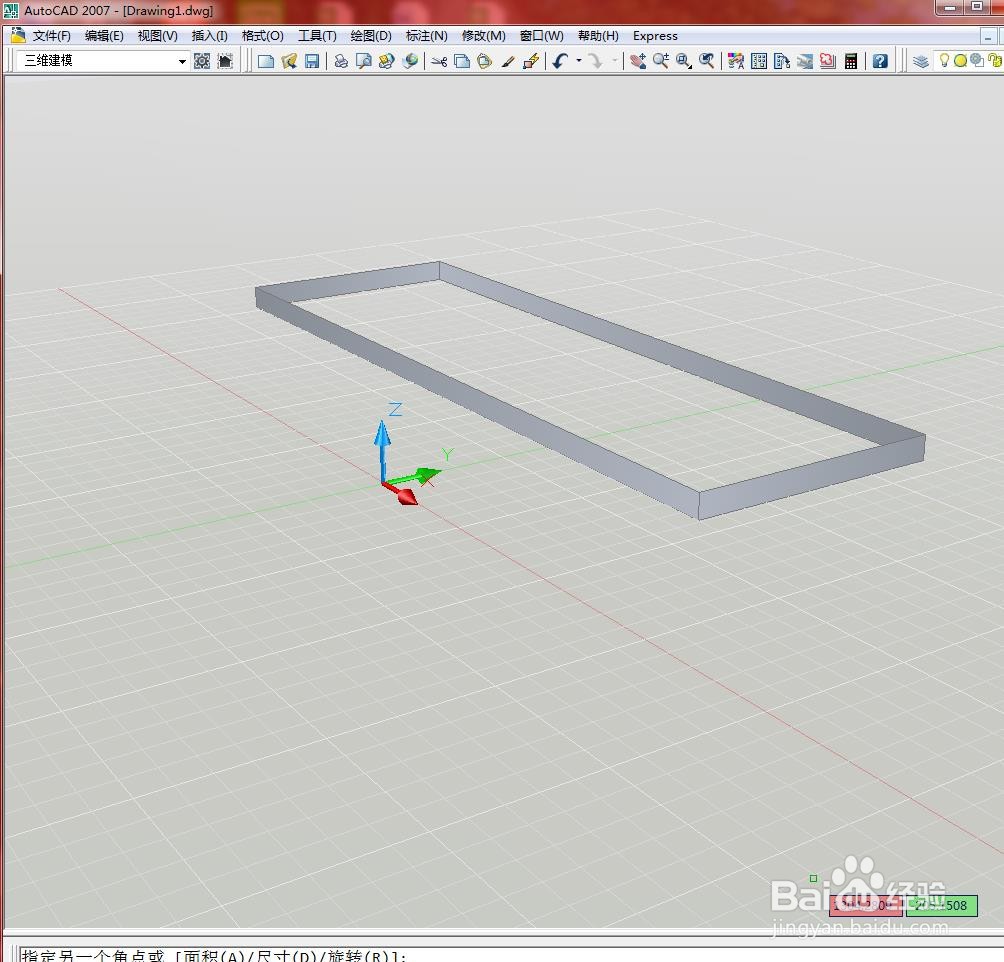
Task: Open the DesignCenter icon
Action: pos(759,61)
